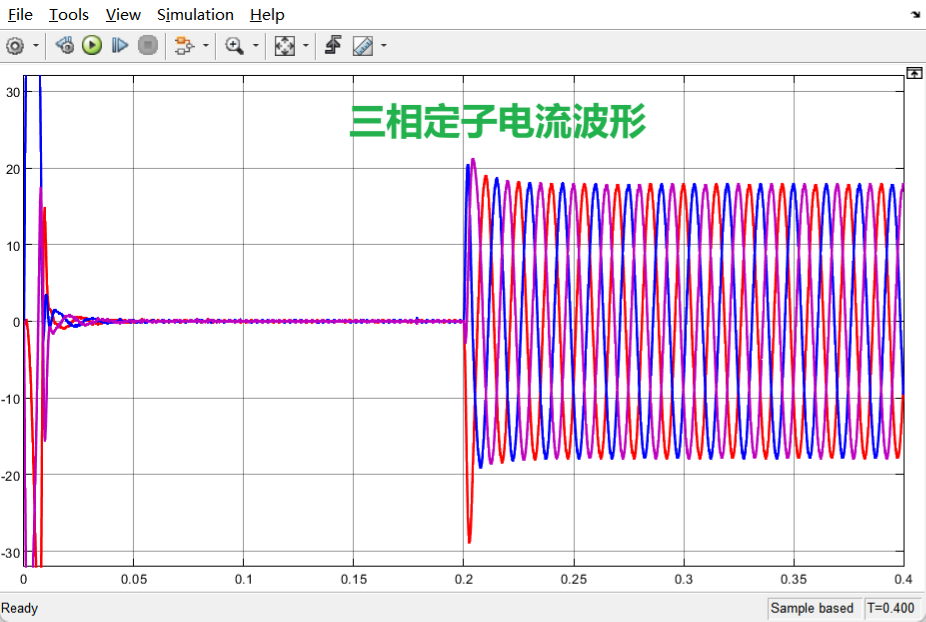Expand the Zoom options dropdown arrow
926x622 pixels.
(256, 45)
